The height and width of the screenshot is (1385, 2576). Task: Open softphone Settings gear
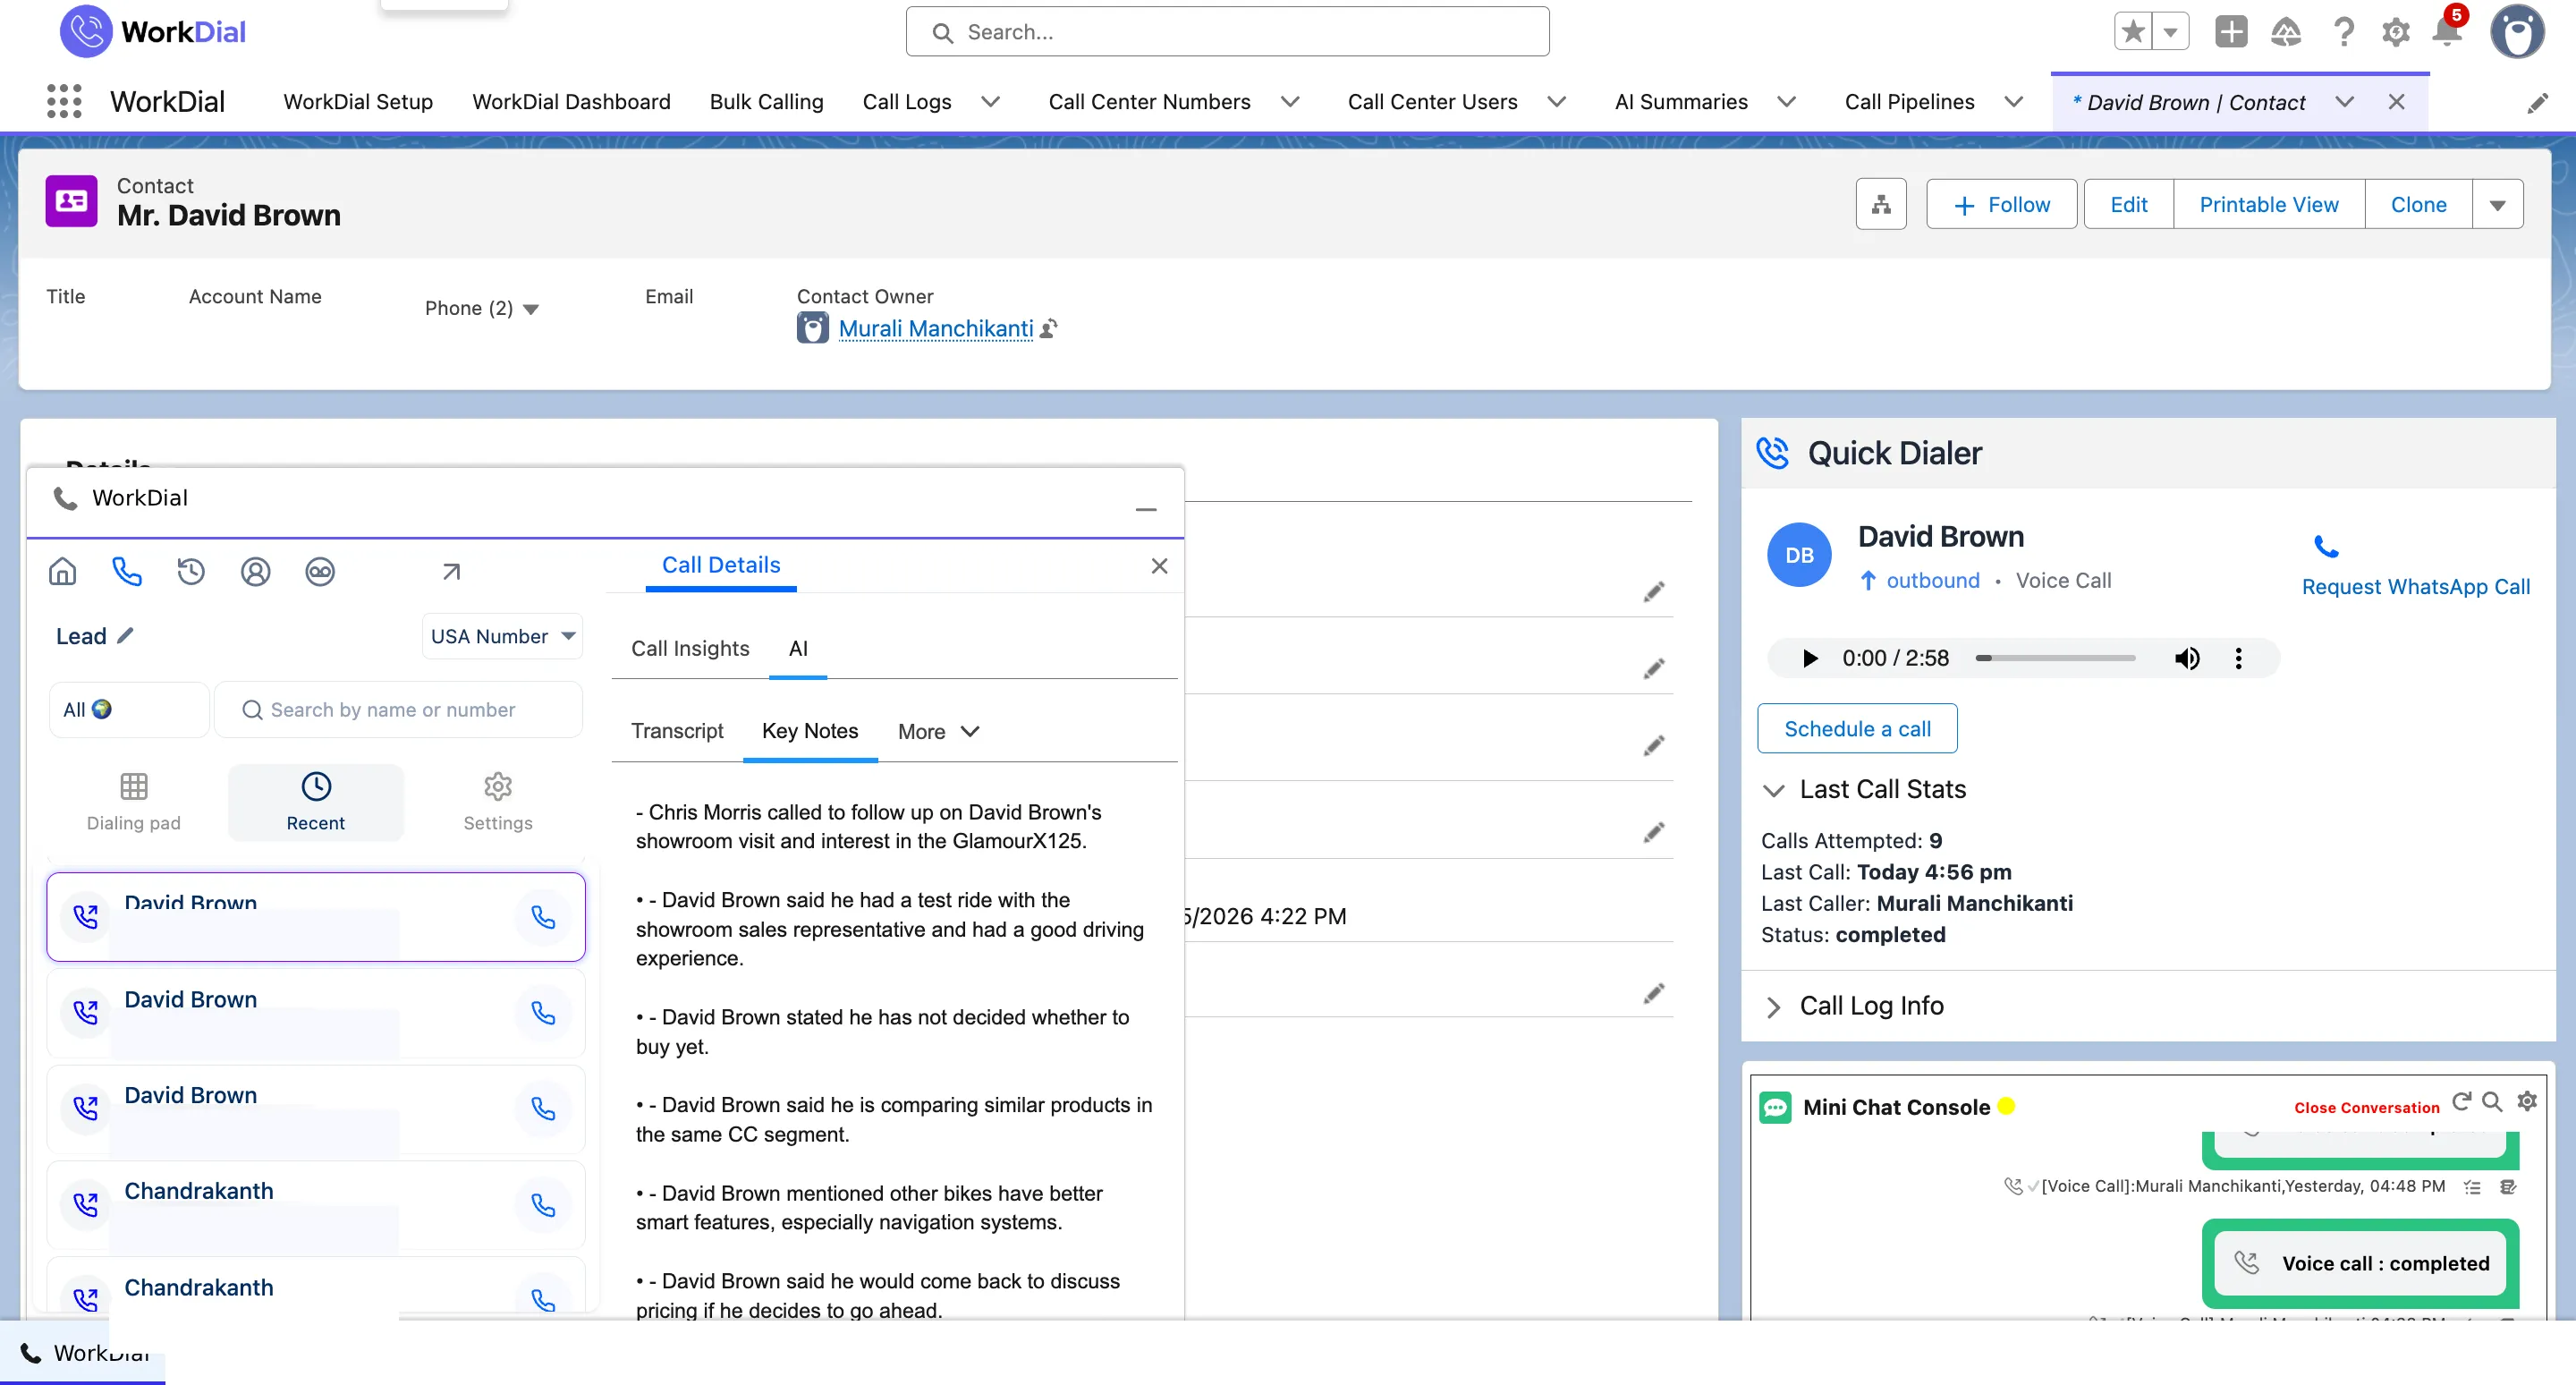pos(498,802)
